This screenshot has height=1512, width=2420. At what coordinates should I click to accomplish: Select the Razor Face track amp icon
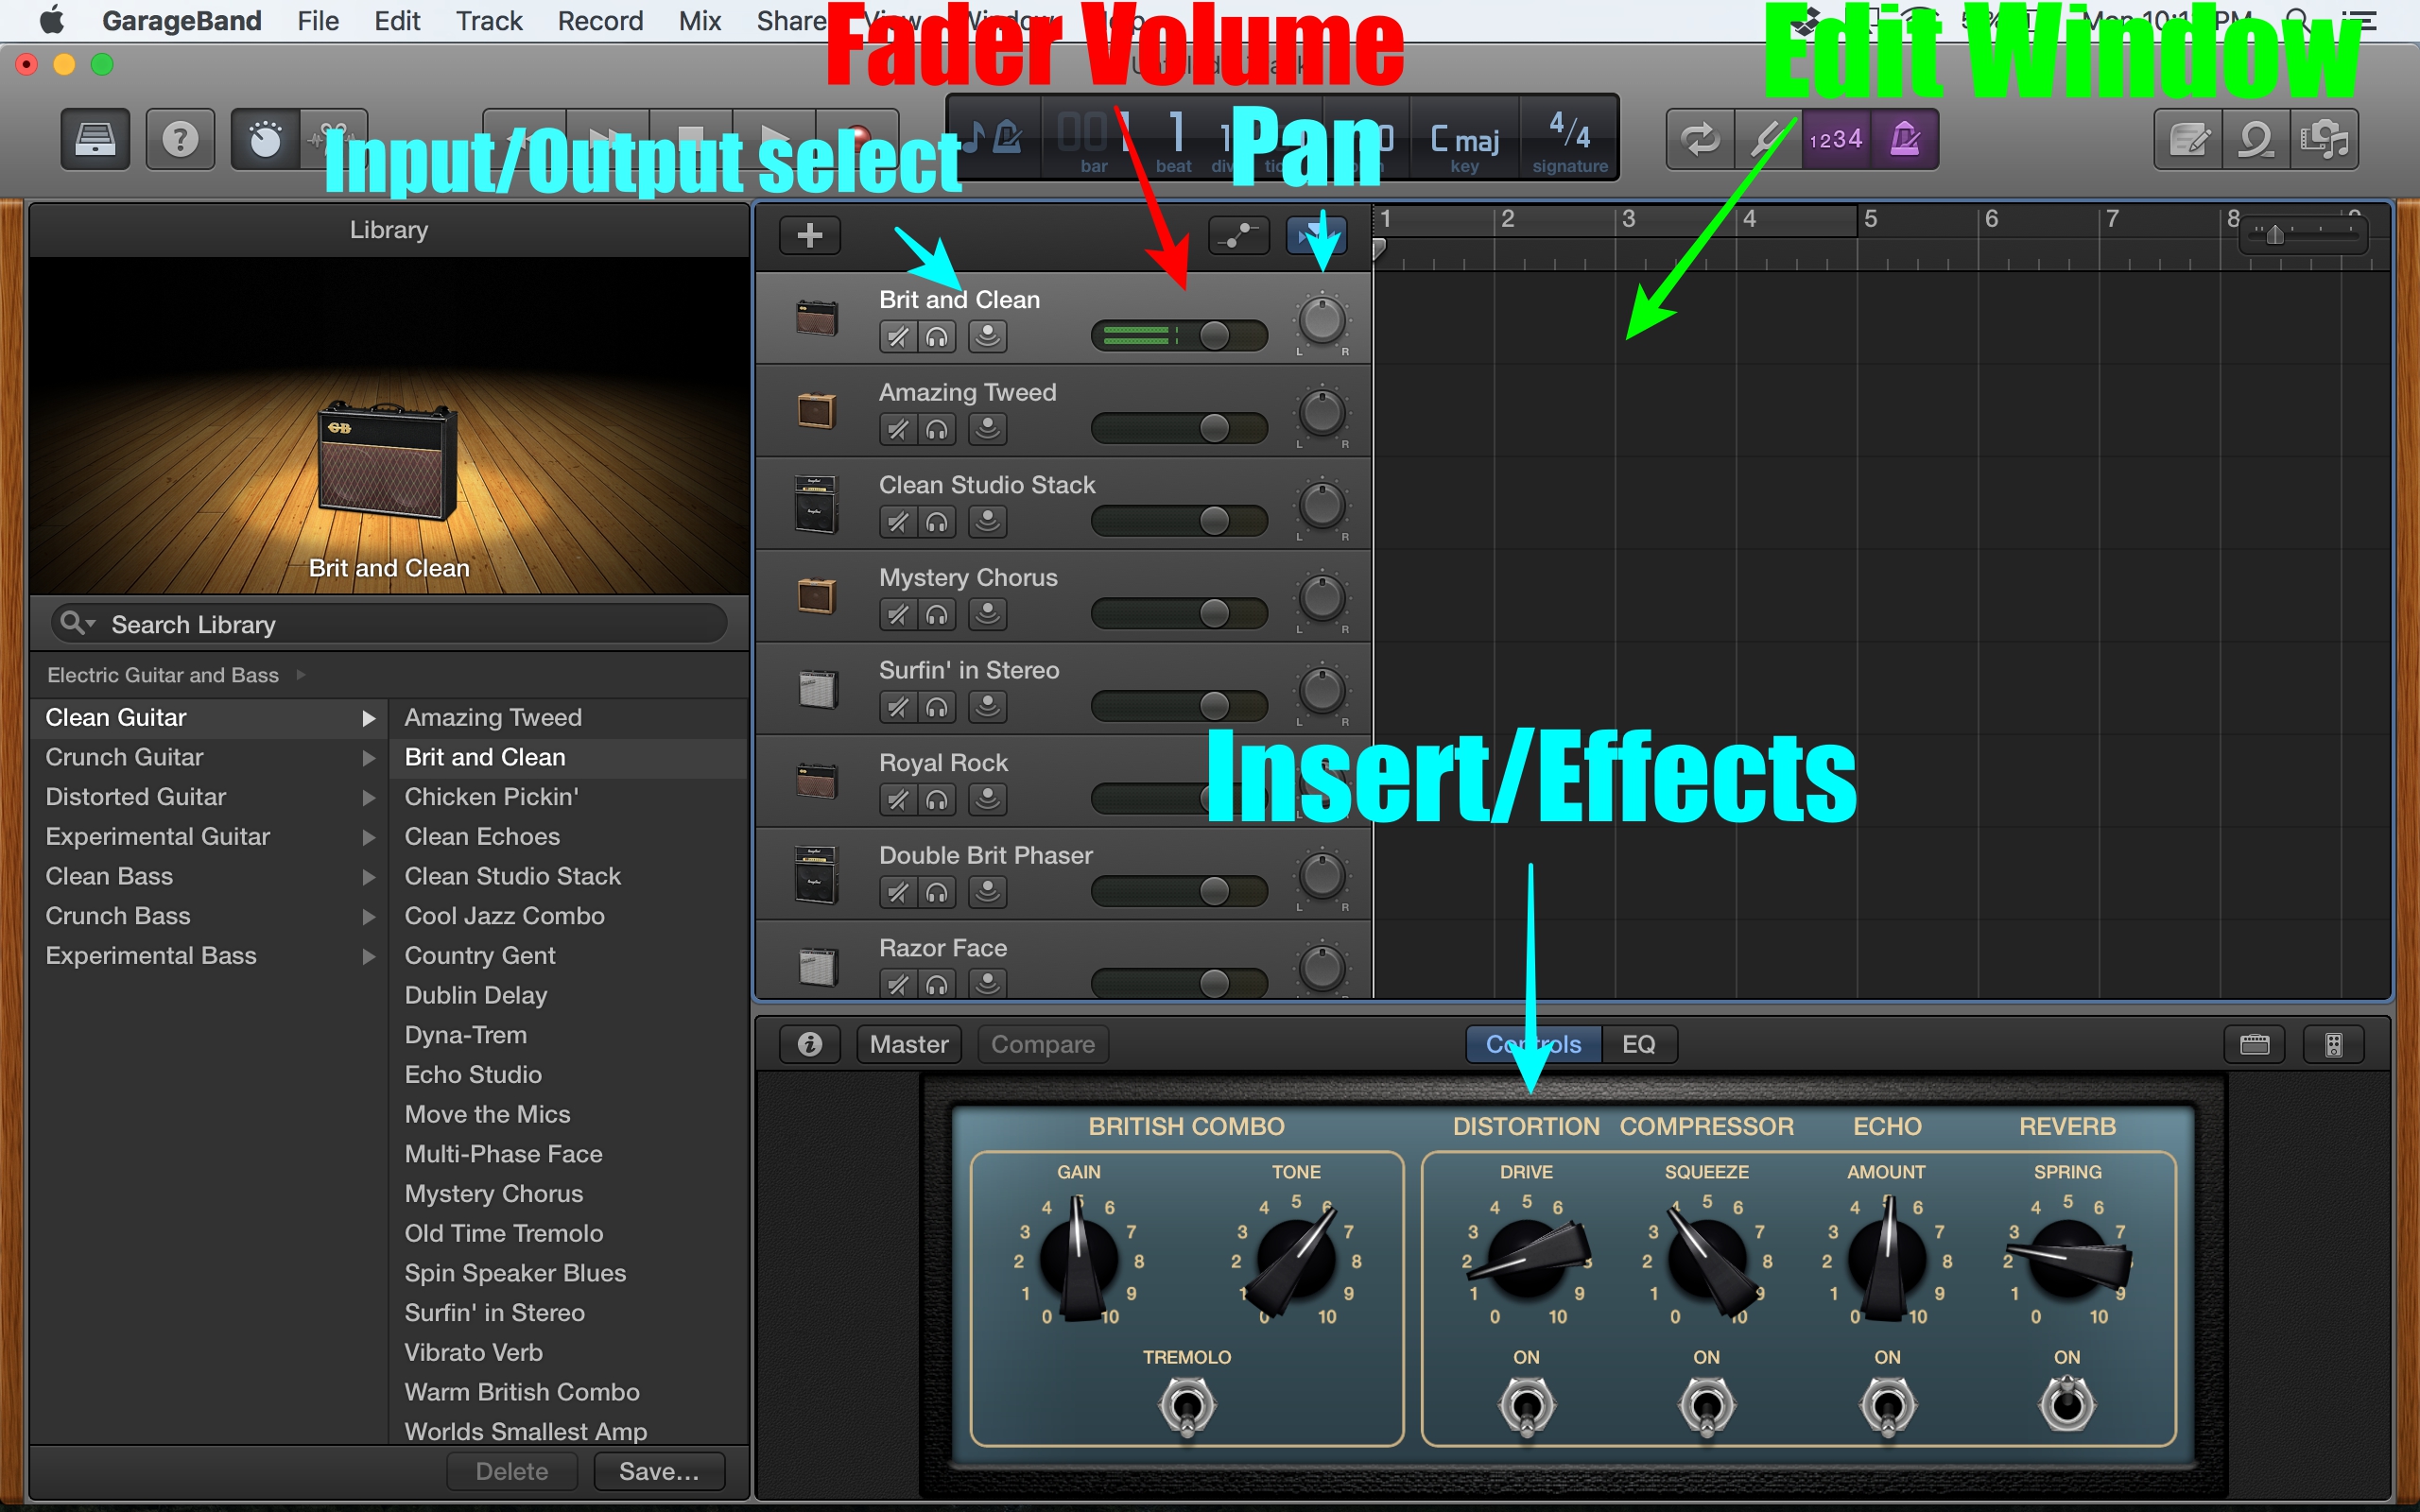pos(817,967)
